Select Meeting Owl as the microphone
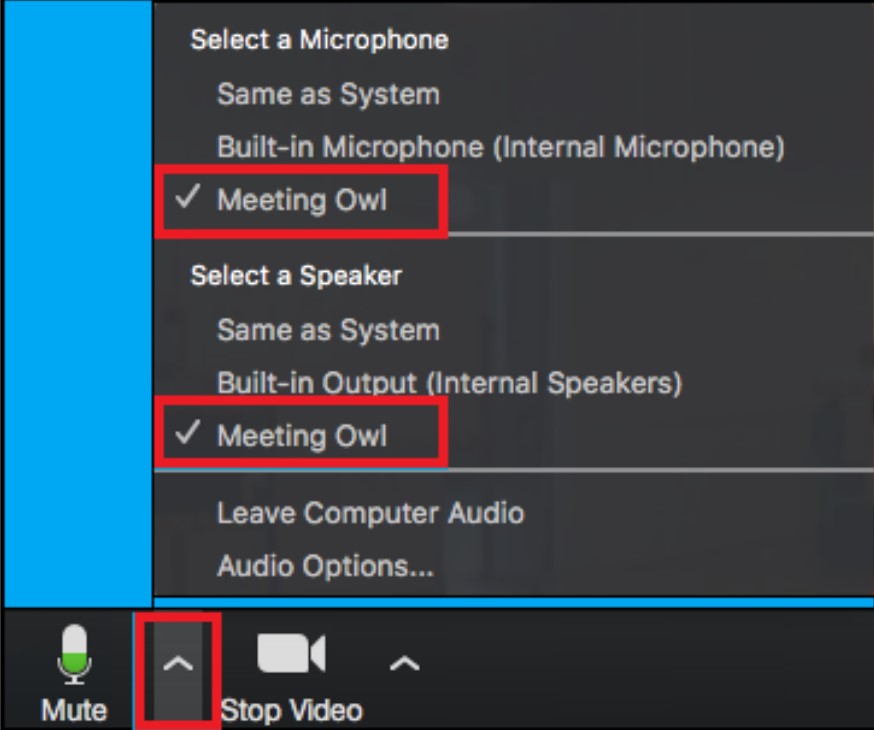 point(302,199)
